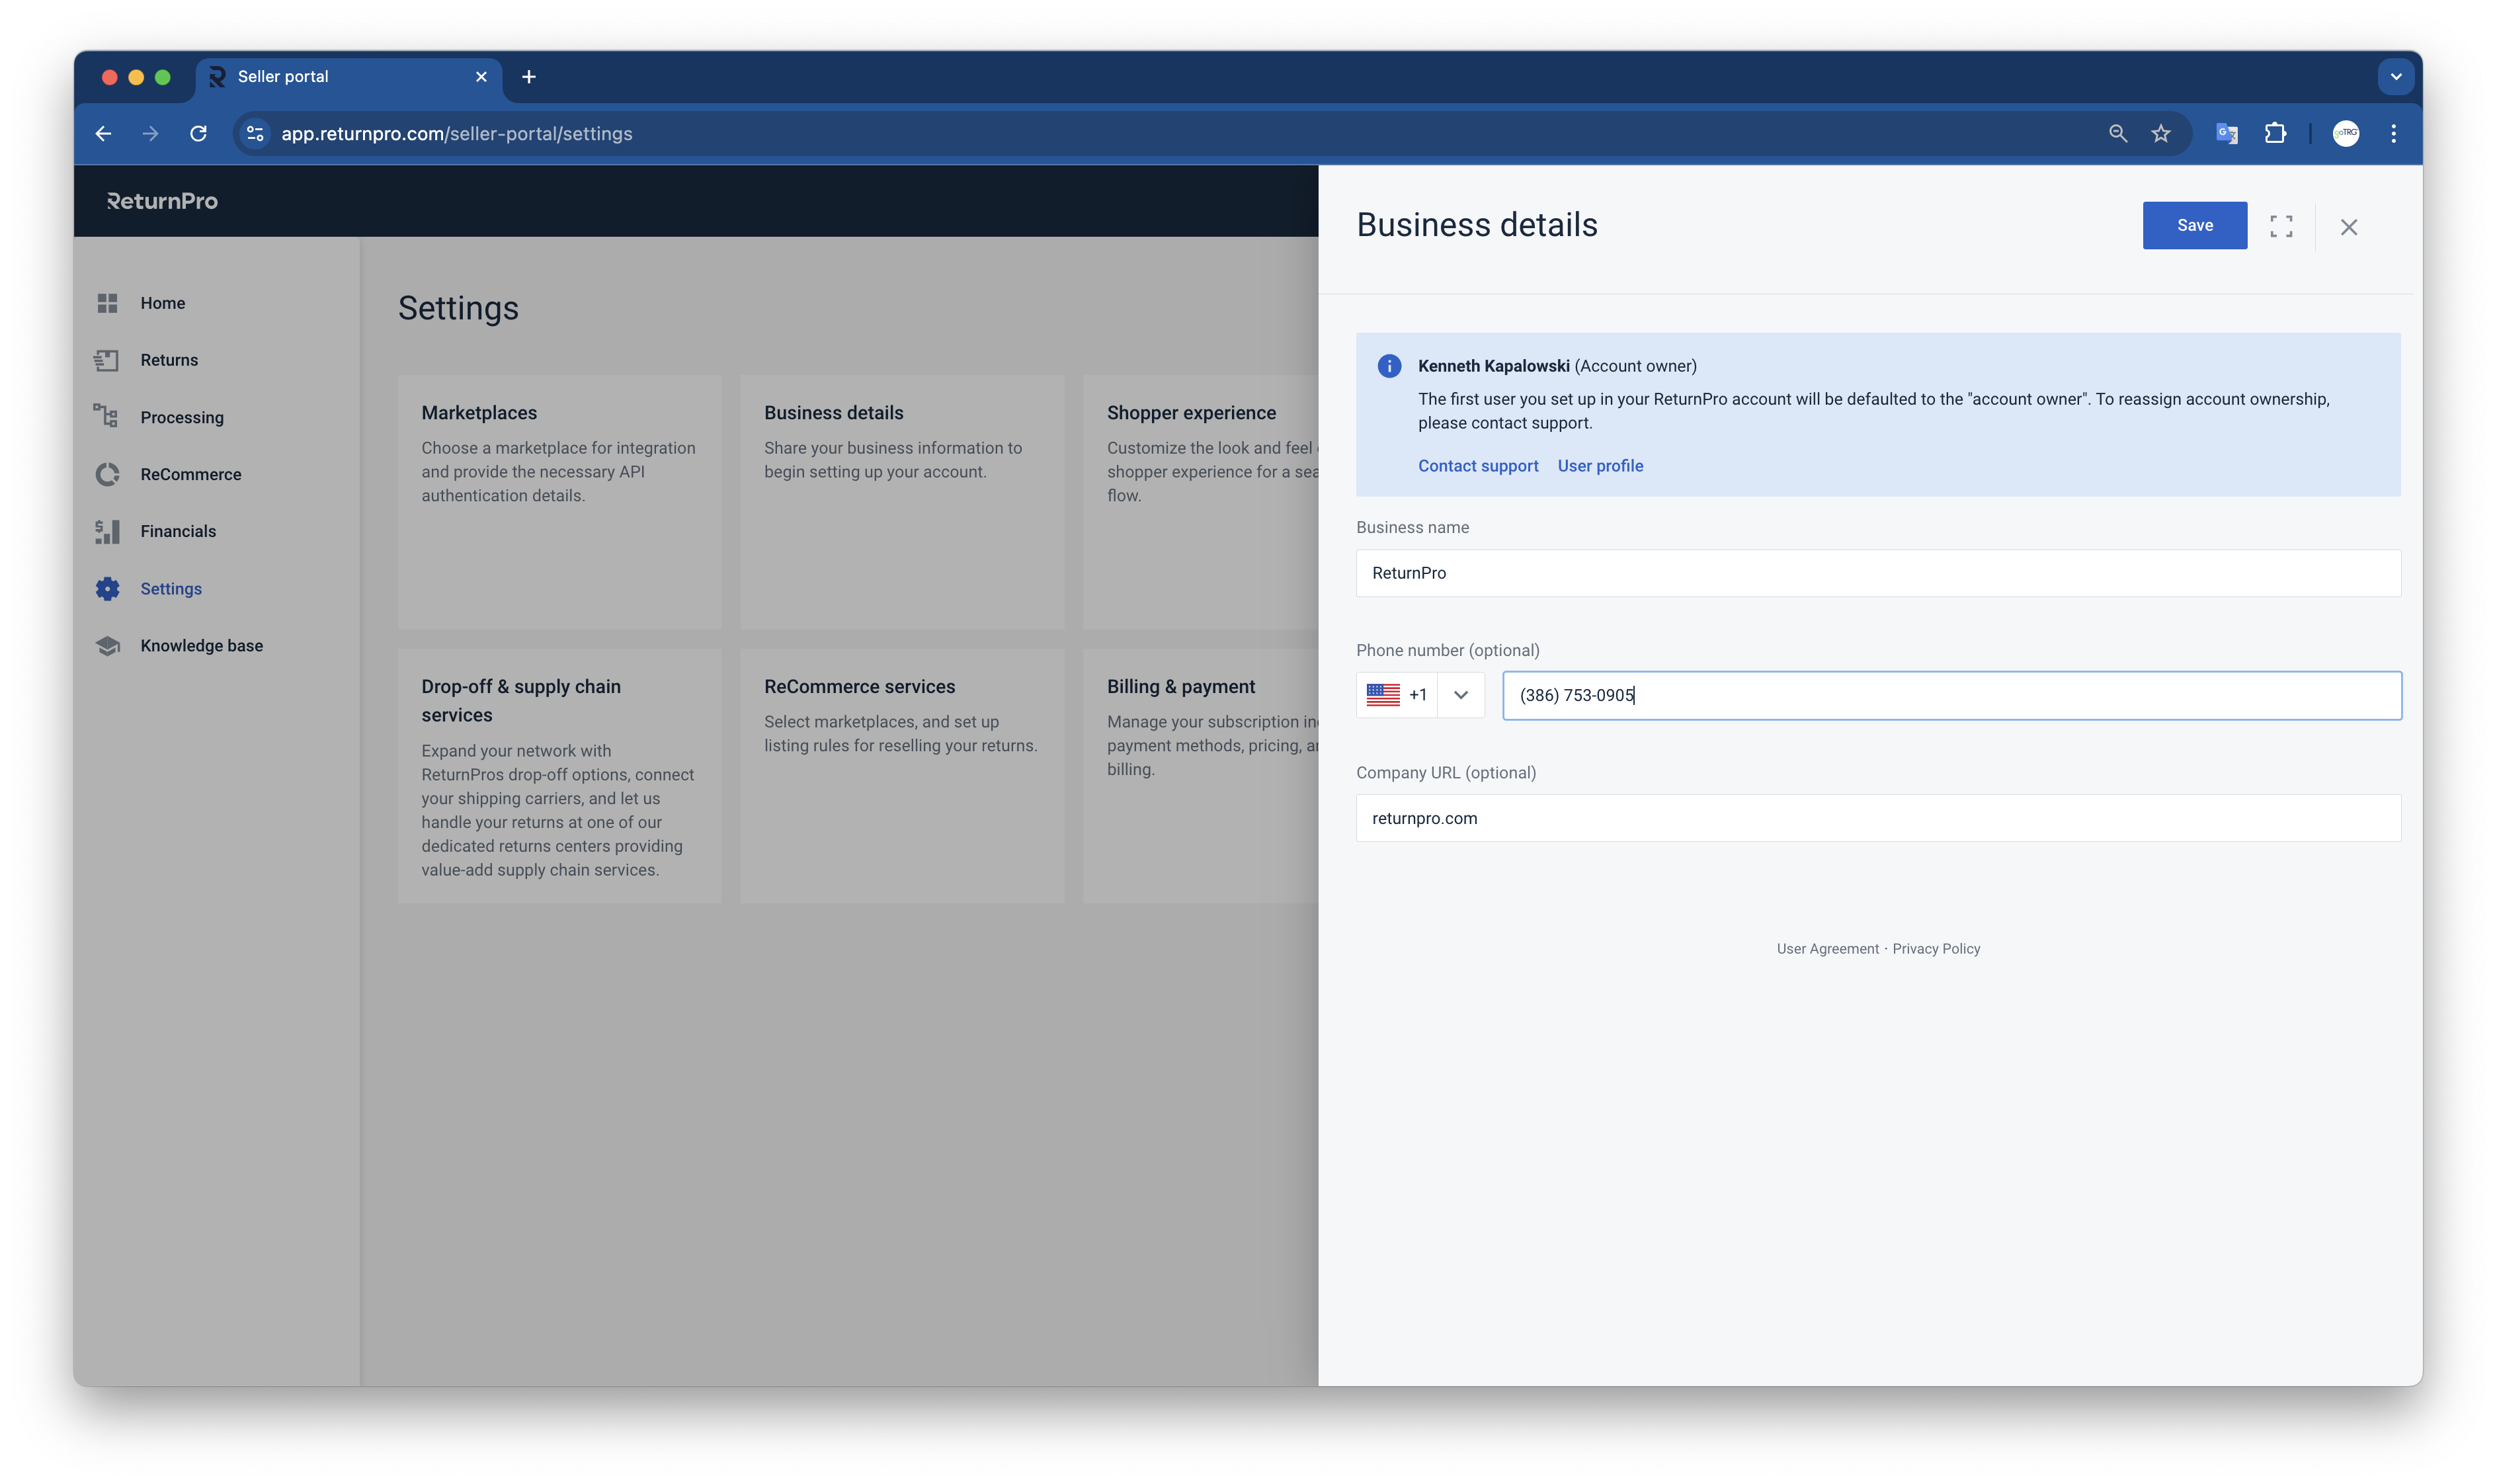Close the Business details panel
The height and width of the screenshot is (1484, 2497).
pyautogui.click(x=2348, y=227)
